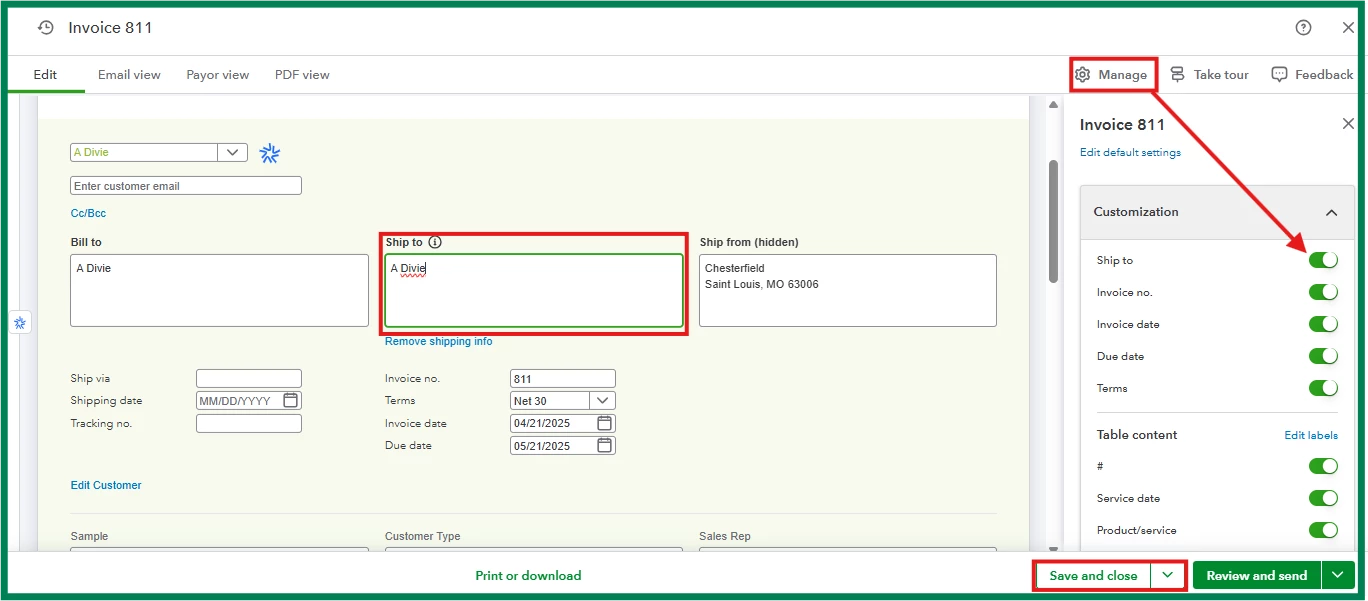
Task: Turn off the Invoice no. toggle
Action: 1323,292
